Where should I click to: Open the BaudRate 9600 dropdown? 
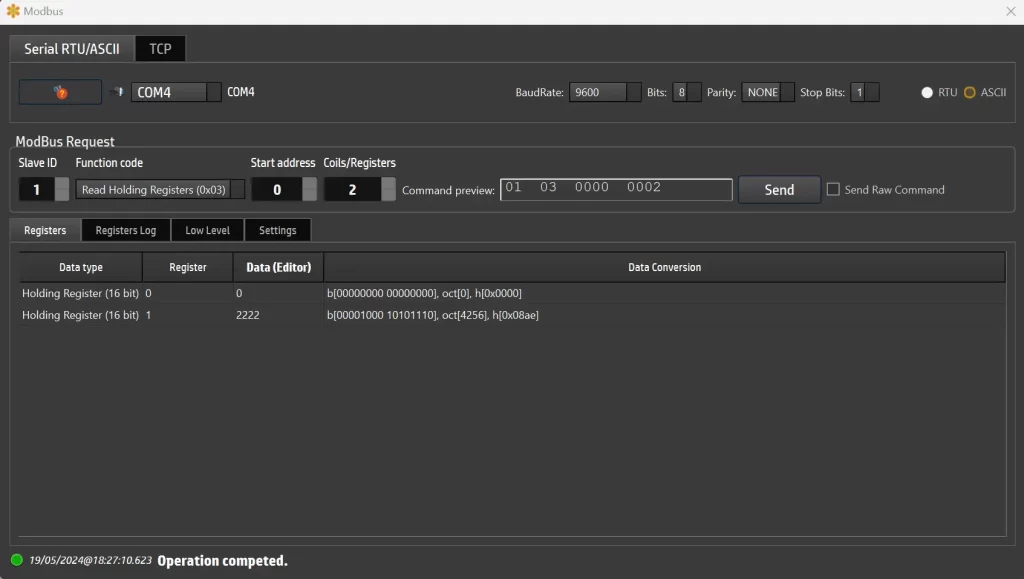[x=605, y=92]
